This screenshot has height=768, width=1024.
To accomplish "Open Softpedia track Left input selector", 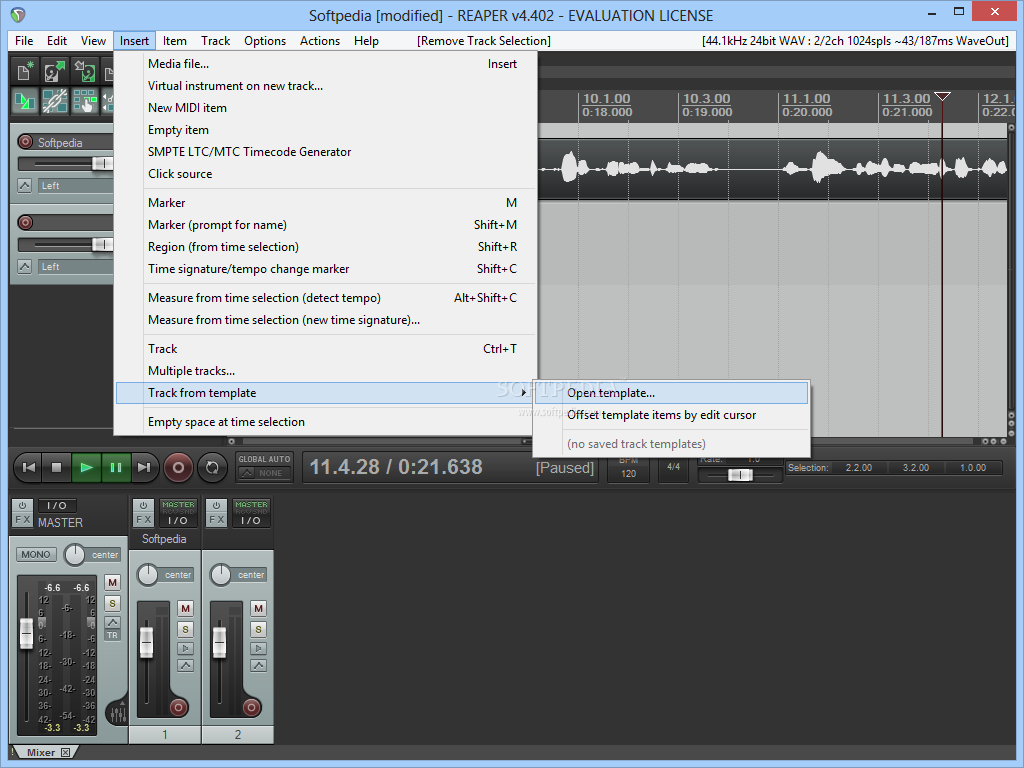I will point(75,185).
